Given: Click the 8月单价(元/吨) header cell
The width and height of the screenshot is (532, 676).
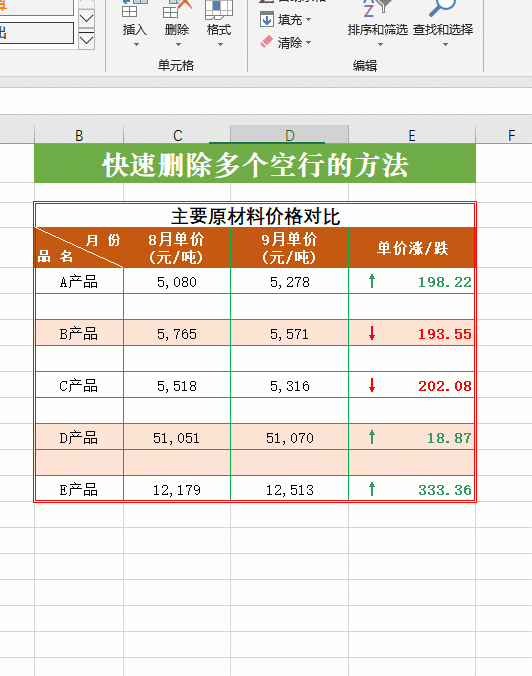Looking at the screenshot, I should 177,248.
